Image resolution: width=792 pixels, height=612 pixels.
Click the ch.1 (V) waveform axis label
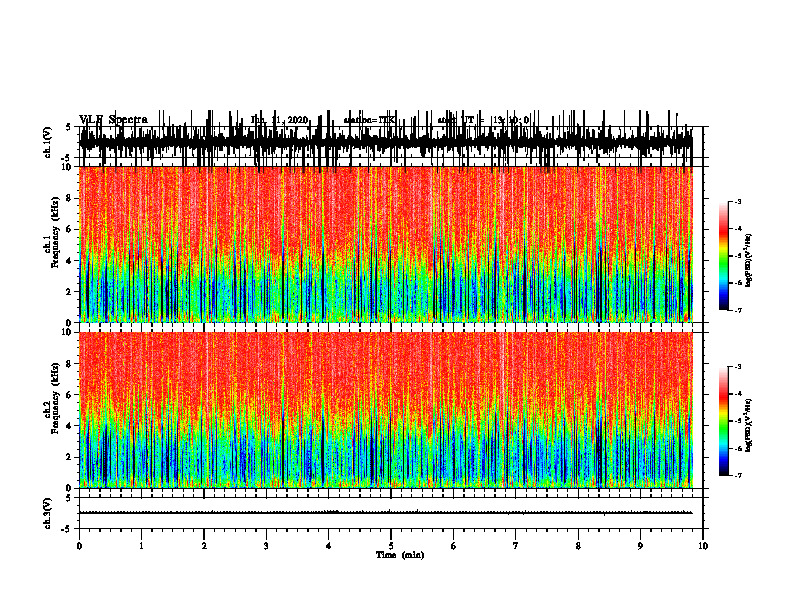pyautogui.click(x=48, y=143)
